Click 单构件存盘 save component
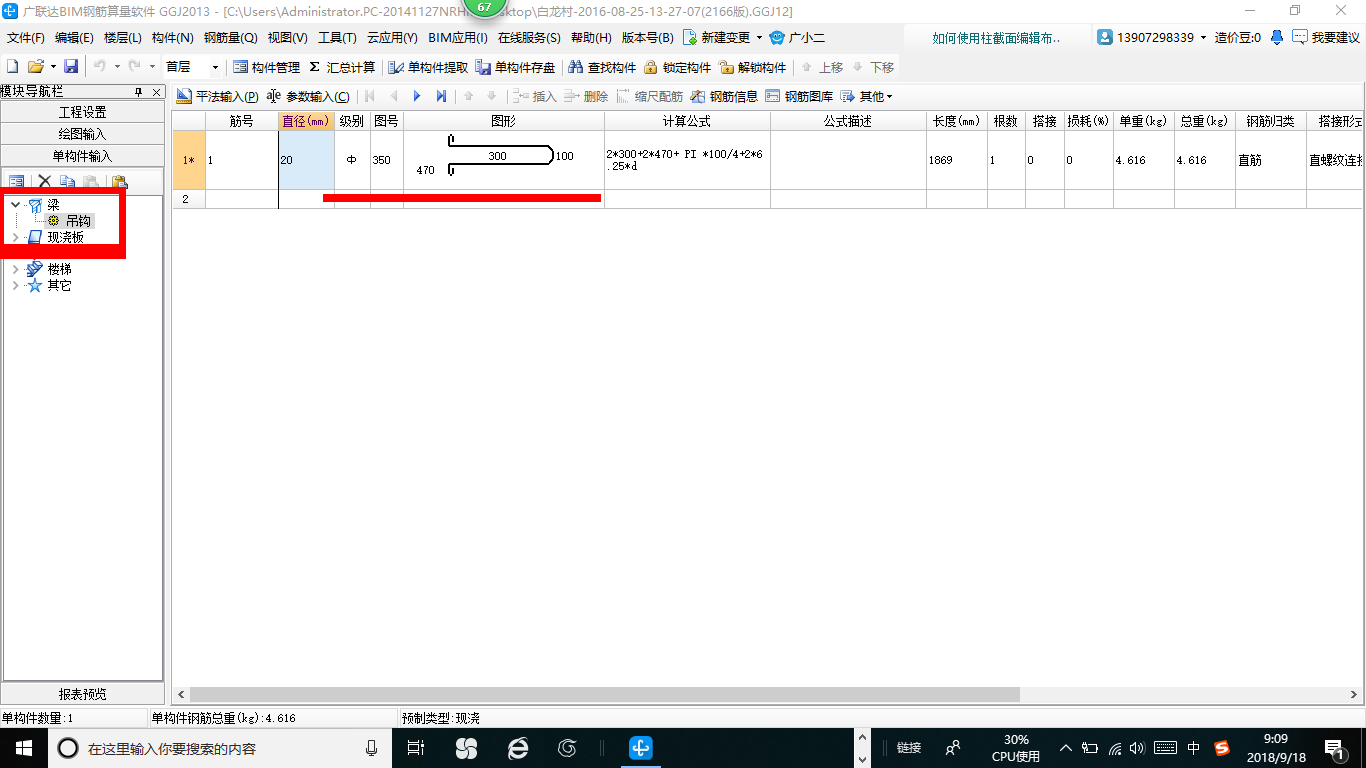1366x768 pixels. [x=515, y=67]
